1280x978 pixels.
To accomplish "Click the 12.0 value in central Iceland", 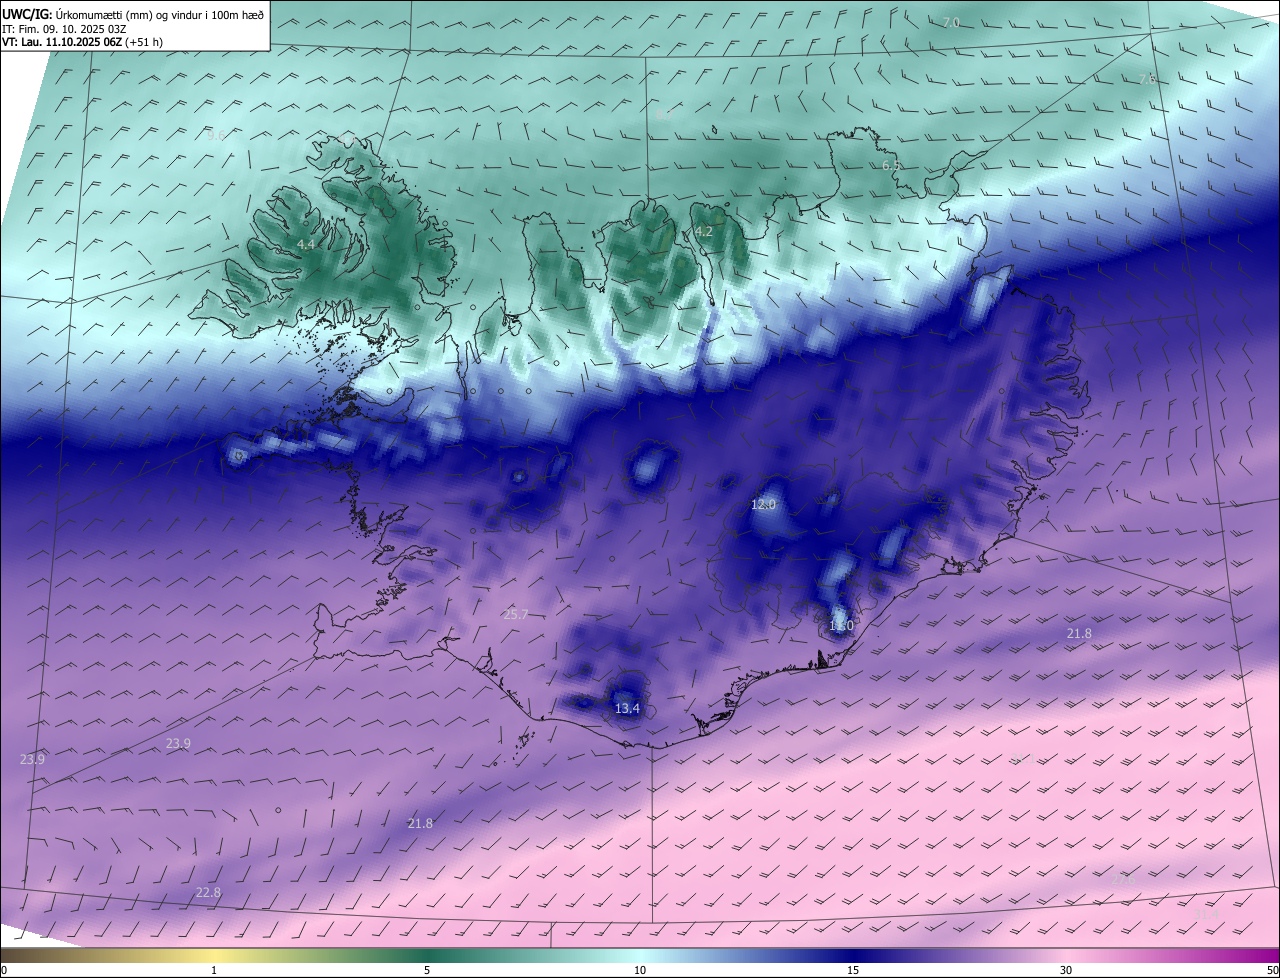I will (763, 505).
